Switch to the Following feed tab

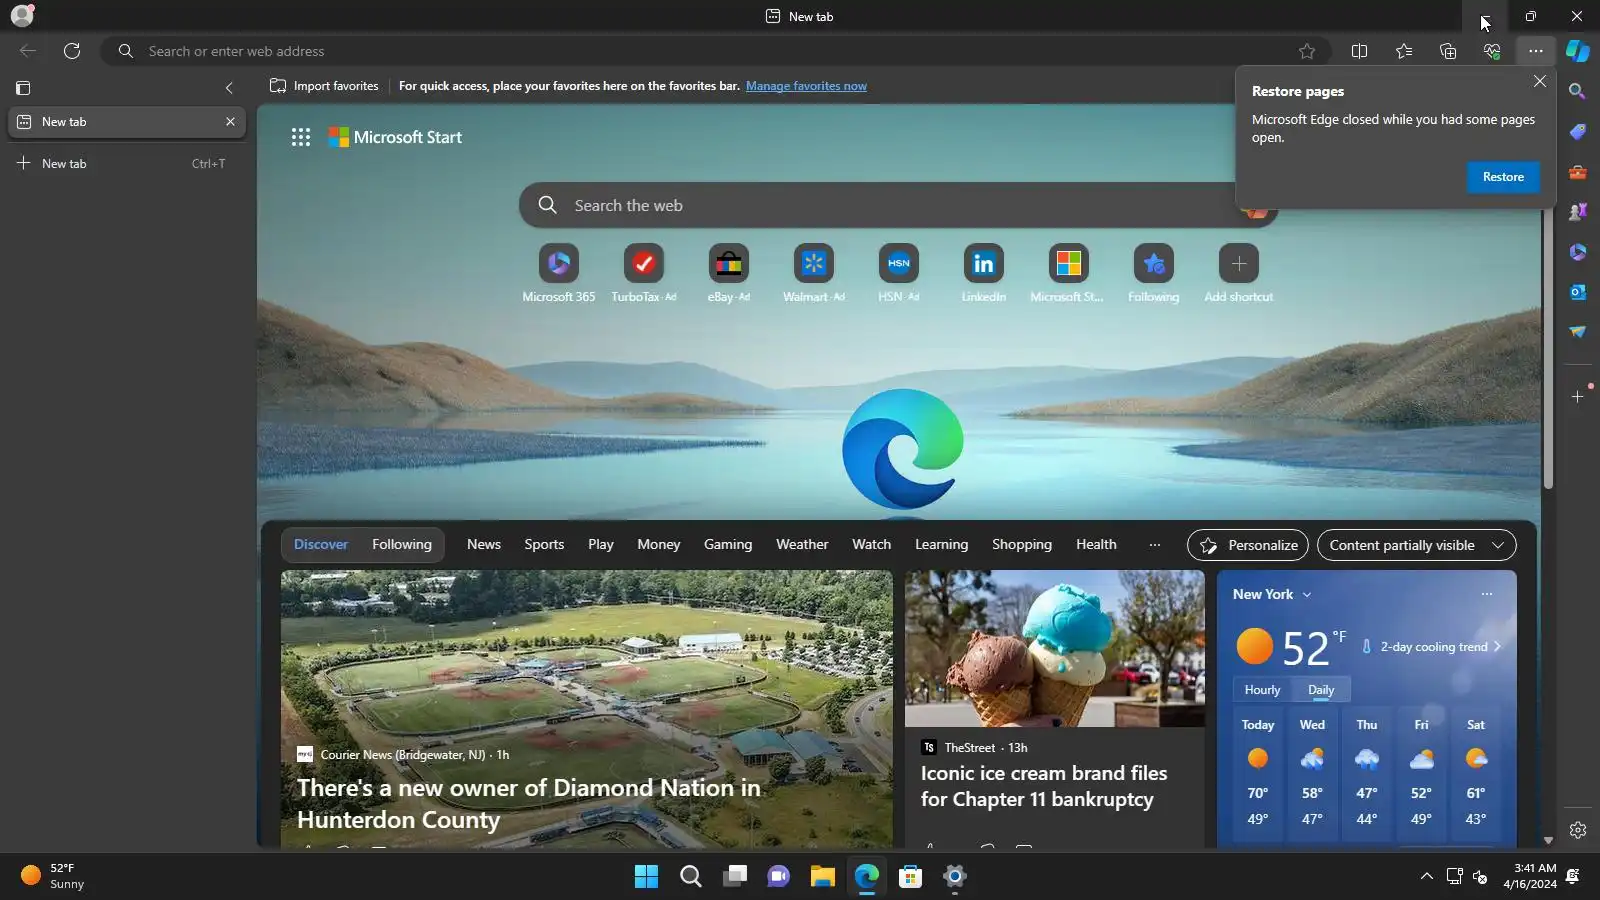[402, 545]
